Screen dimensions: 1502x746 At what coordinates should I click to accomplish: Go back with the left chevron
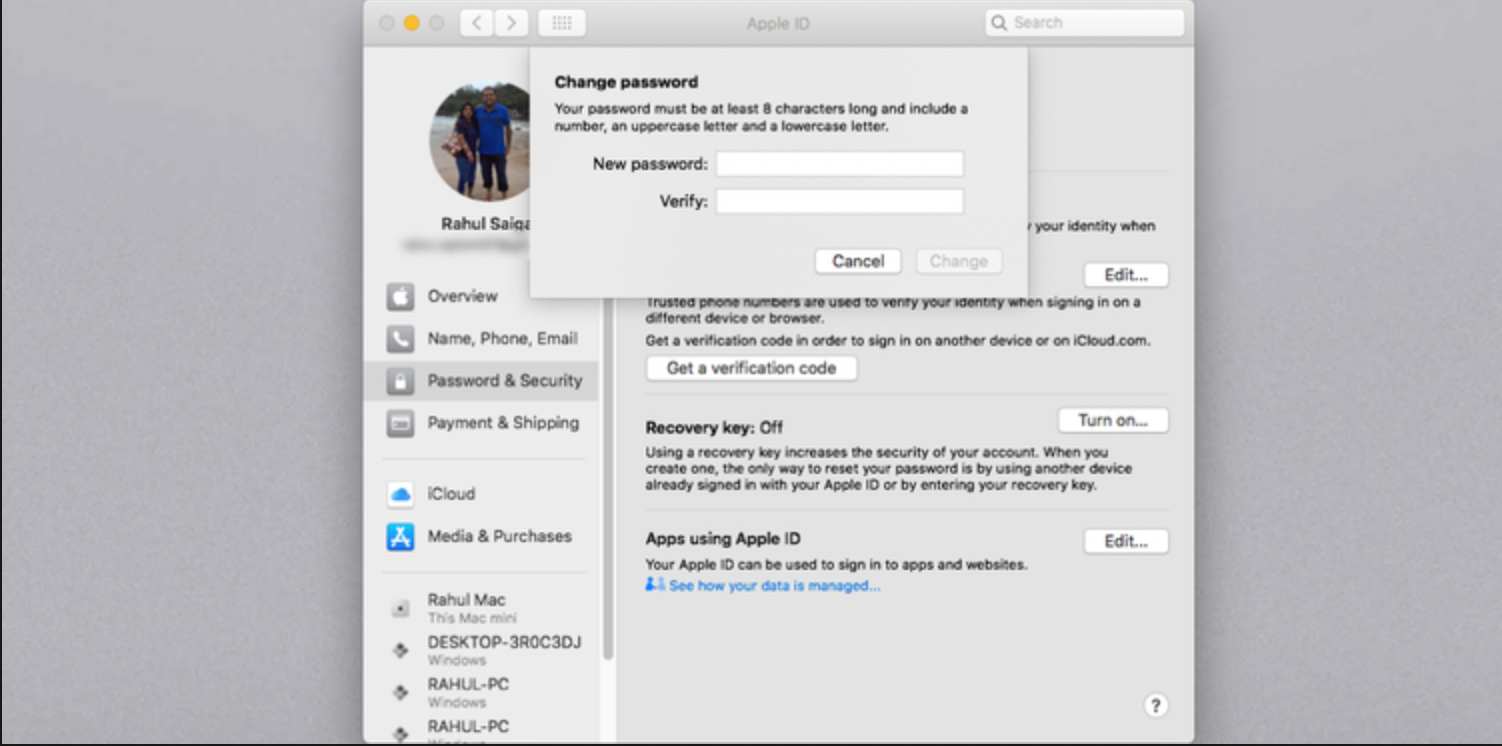476,23
